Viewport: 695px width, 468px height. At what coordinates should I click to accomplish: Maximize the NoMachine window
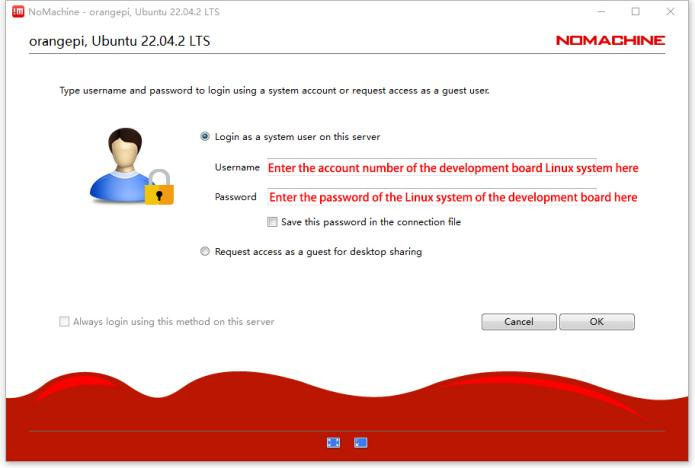click(x=636, y=11)
